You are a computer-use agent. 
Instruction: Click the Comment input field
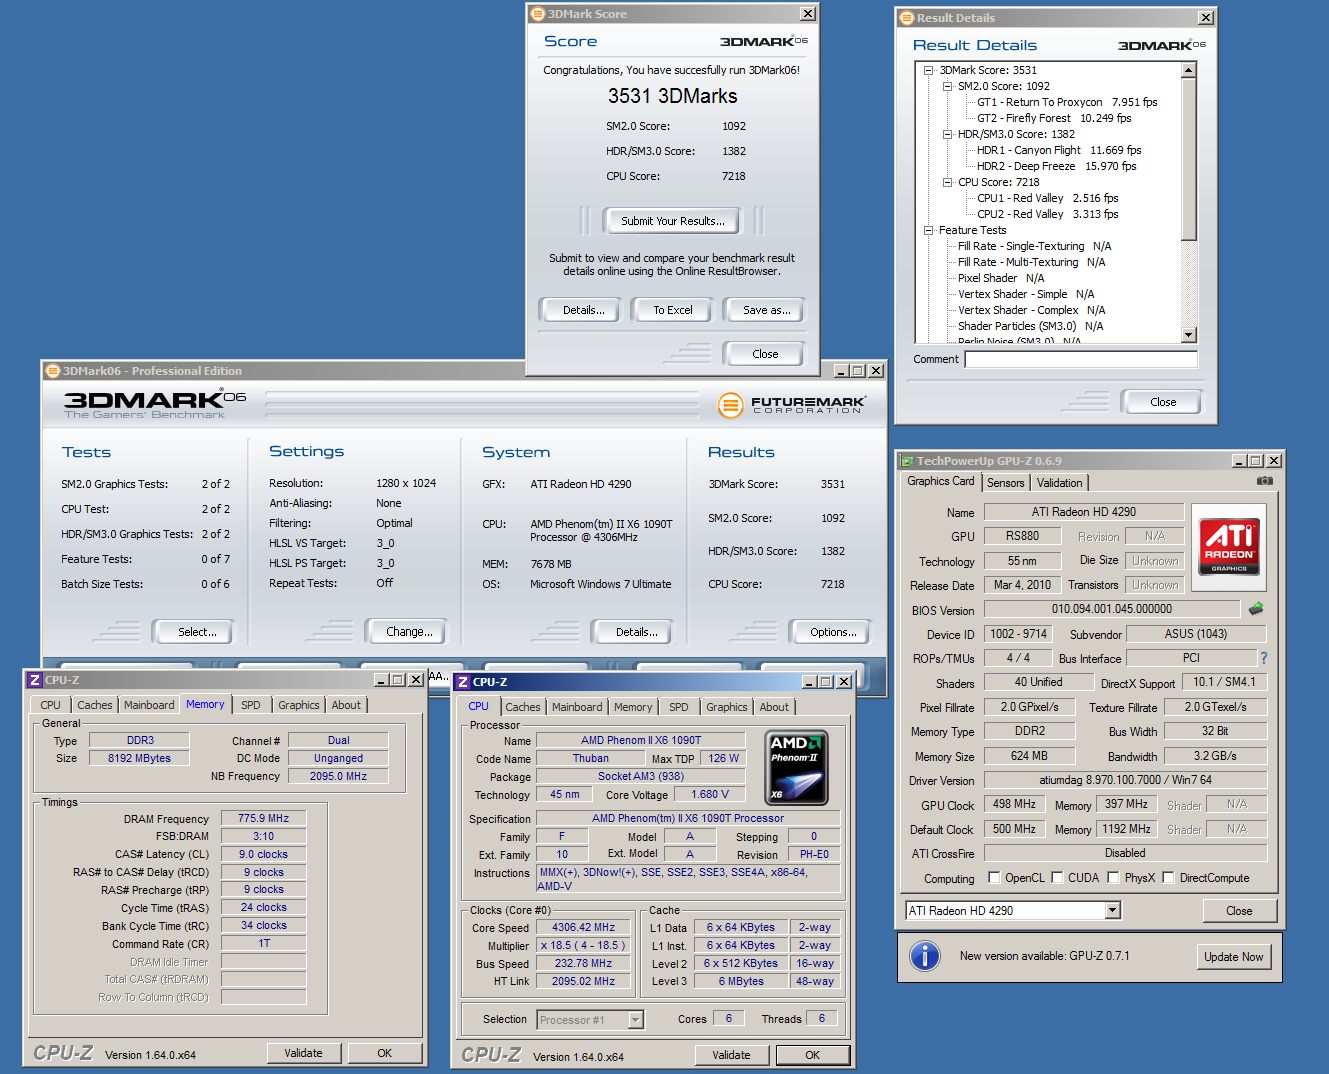tap(1081, 359)
